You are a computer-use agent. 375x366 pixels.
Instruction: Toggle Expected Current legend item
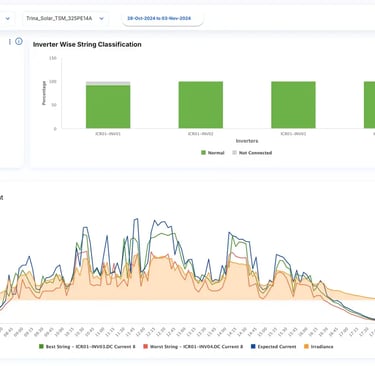(x=273, y=347)
